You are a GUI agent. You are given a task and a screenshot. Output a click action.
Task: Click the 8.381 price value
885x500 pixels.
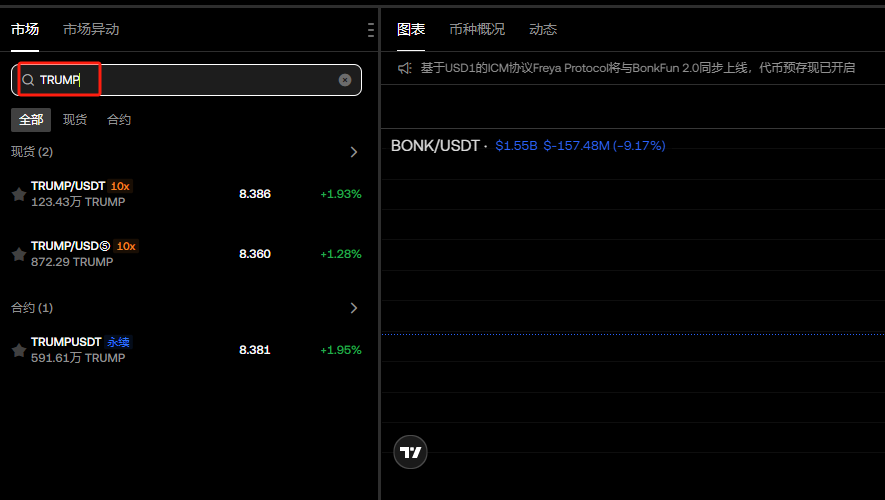(255, 350)
